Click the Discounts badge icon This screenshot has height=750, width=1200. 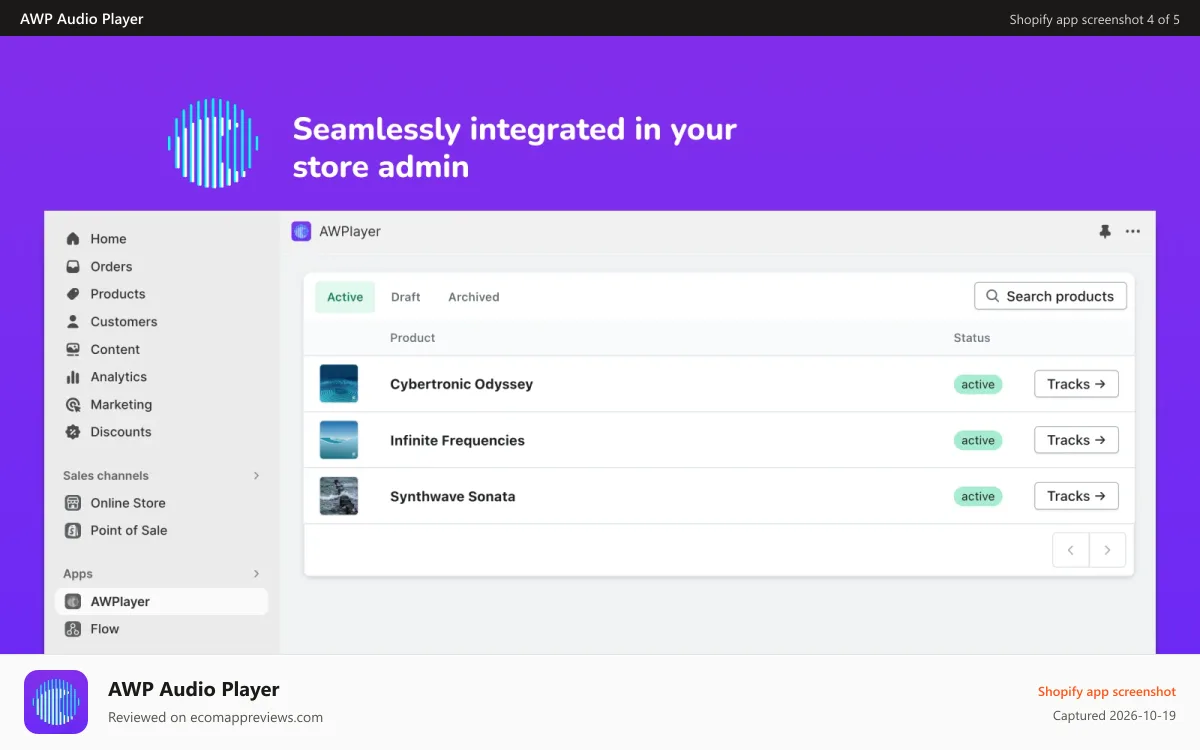[73, 432]
